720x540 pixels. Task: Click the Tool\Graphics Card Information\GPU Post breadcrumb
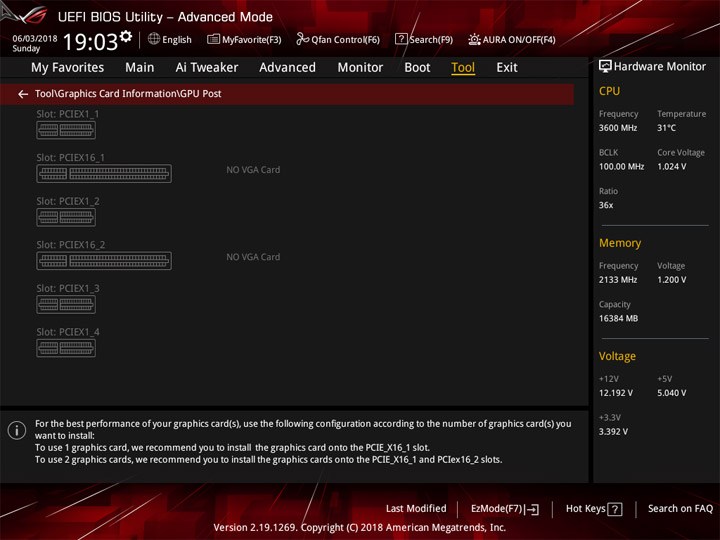[128, 94]
